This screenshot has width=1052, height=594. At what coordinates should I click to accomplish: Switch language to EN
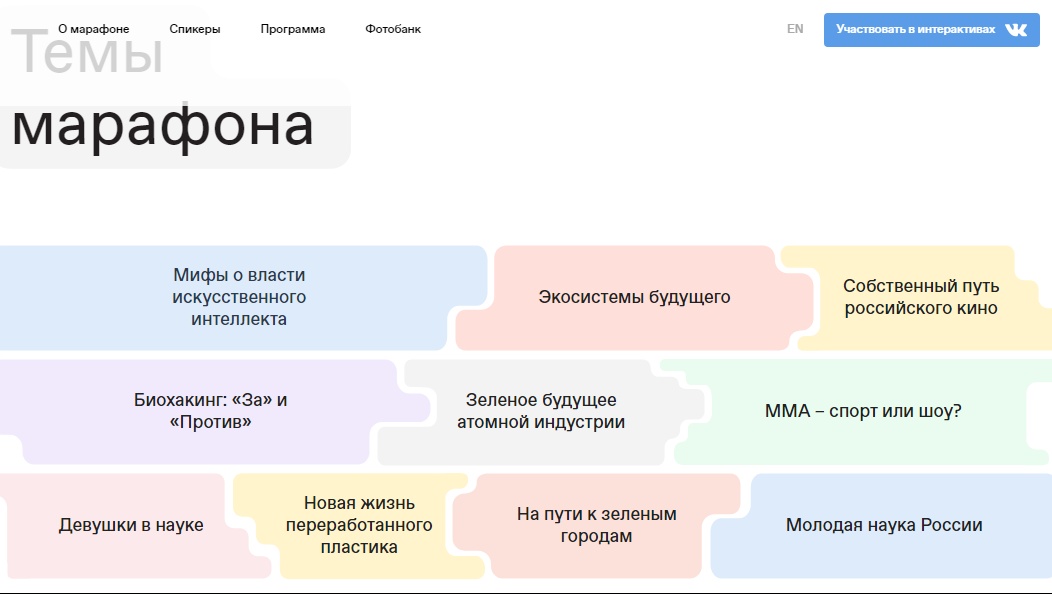[x=795, y=29]
